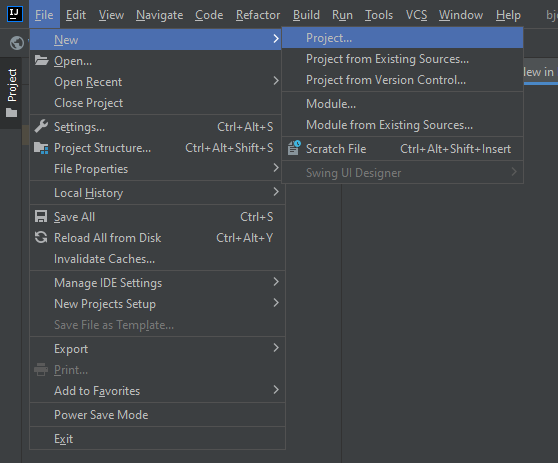Open the VCS menu in menu bar
Screen dimensions: 558x463
pyautogui.click(x=416, y=15)
